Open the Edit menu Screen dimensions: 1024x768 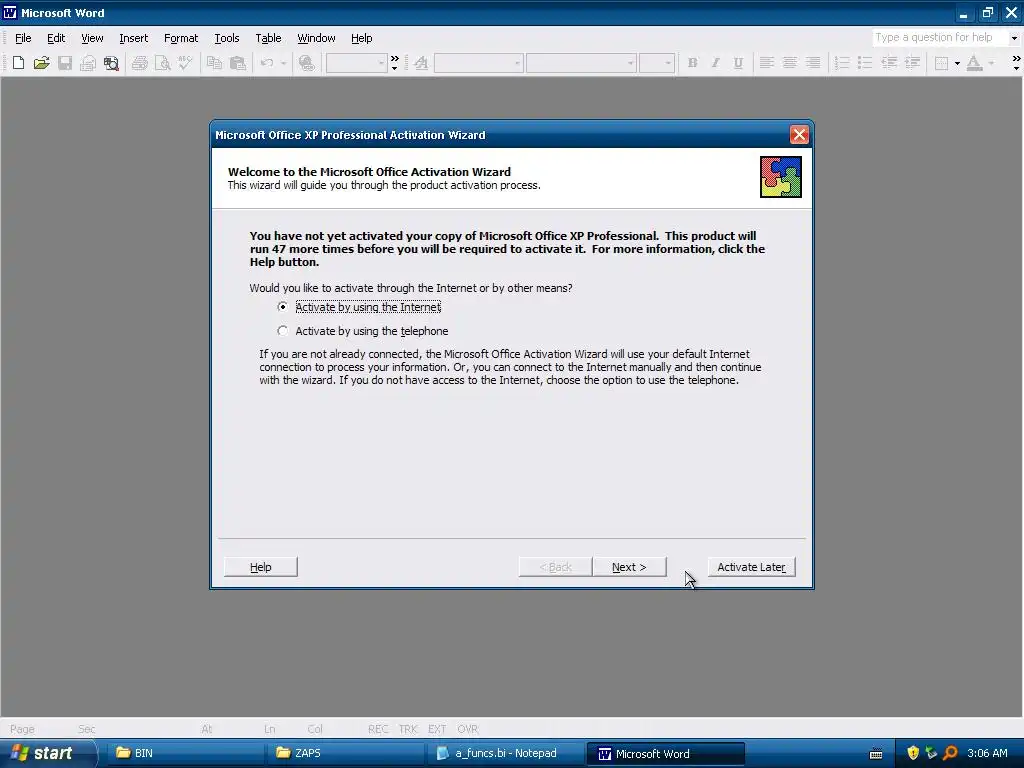(56, 38)
